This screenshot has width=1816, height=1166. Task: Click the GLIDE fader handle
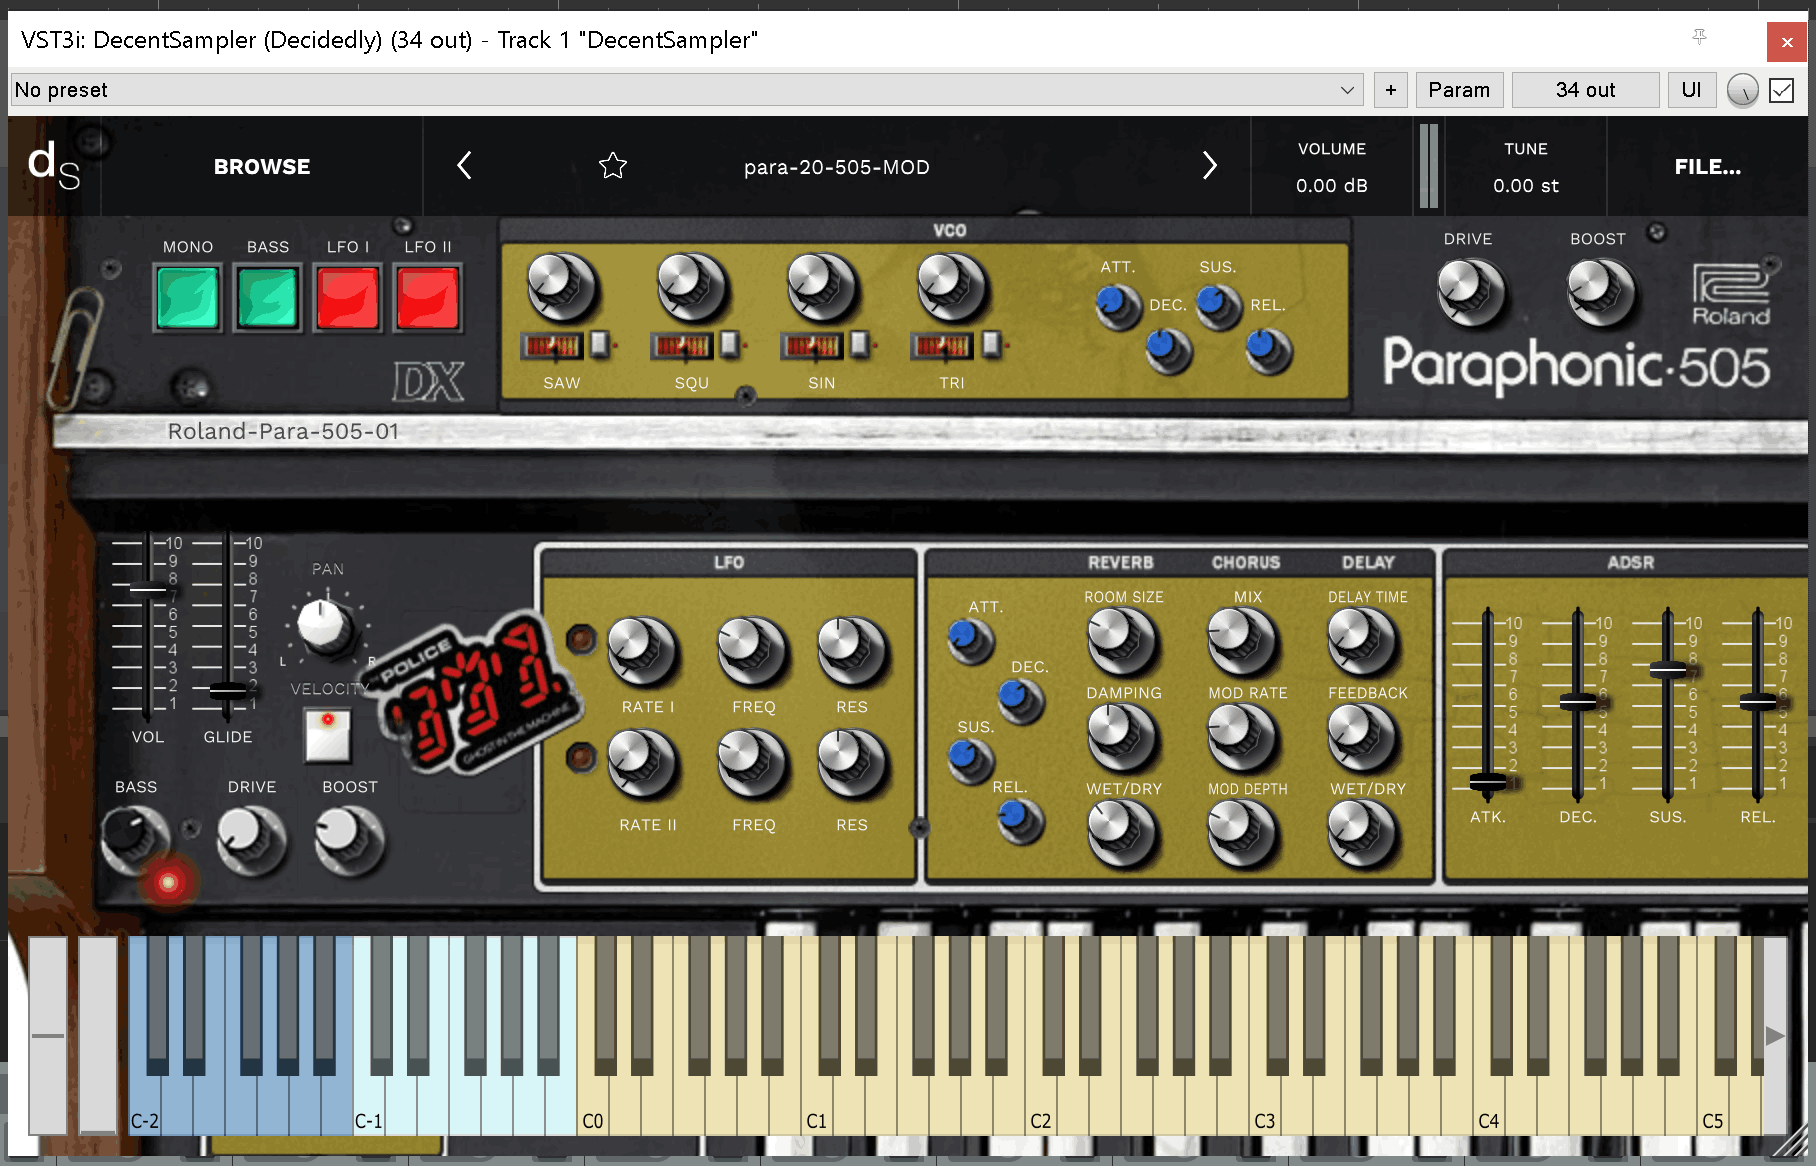[227, 690]
